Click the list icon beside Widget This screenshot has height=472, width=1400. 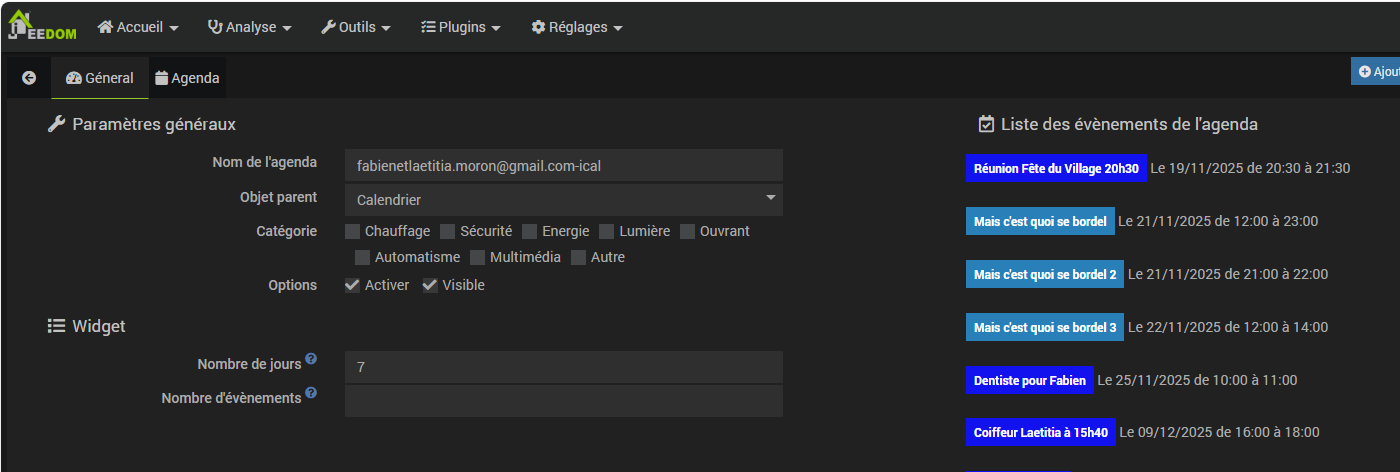coord(56,325)
